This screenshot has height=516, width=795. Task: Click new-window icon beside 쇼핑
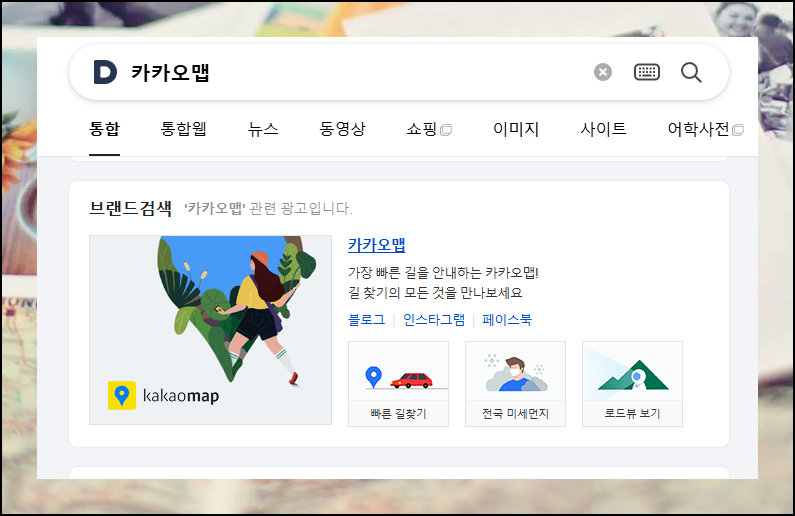[x=446, y=130]
